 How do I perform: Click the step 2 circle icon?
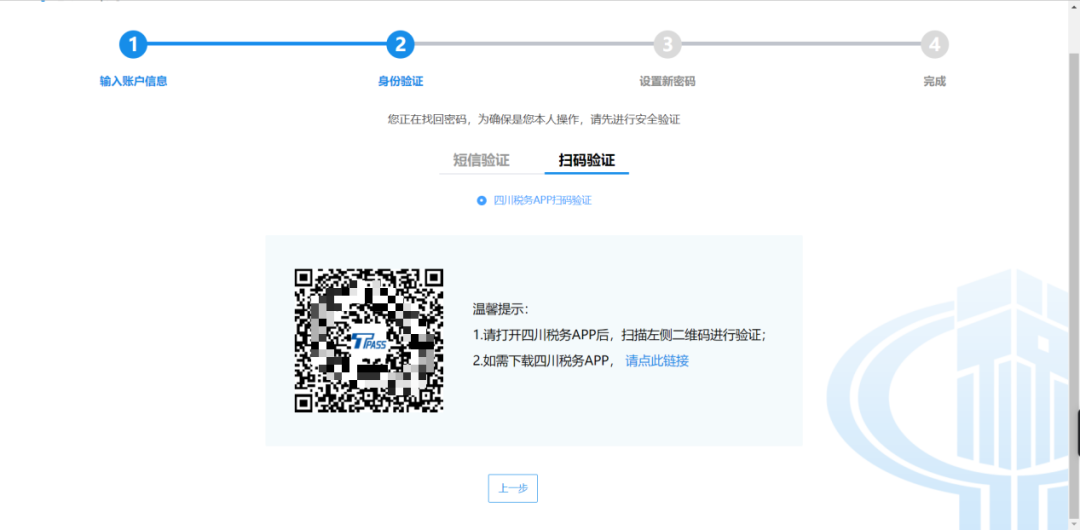[400, 45]
